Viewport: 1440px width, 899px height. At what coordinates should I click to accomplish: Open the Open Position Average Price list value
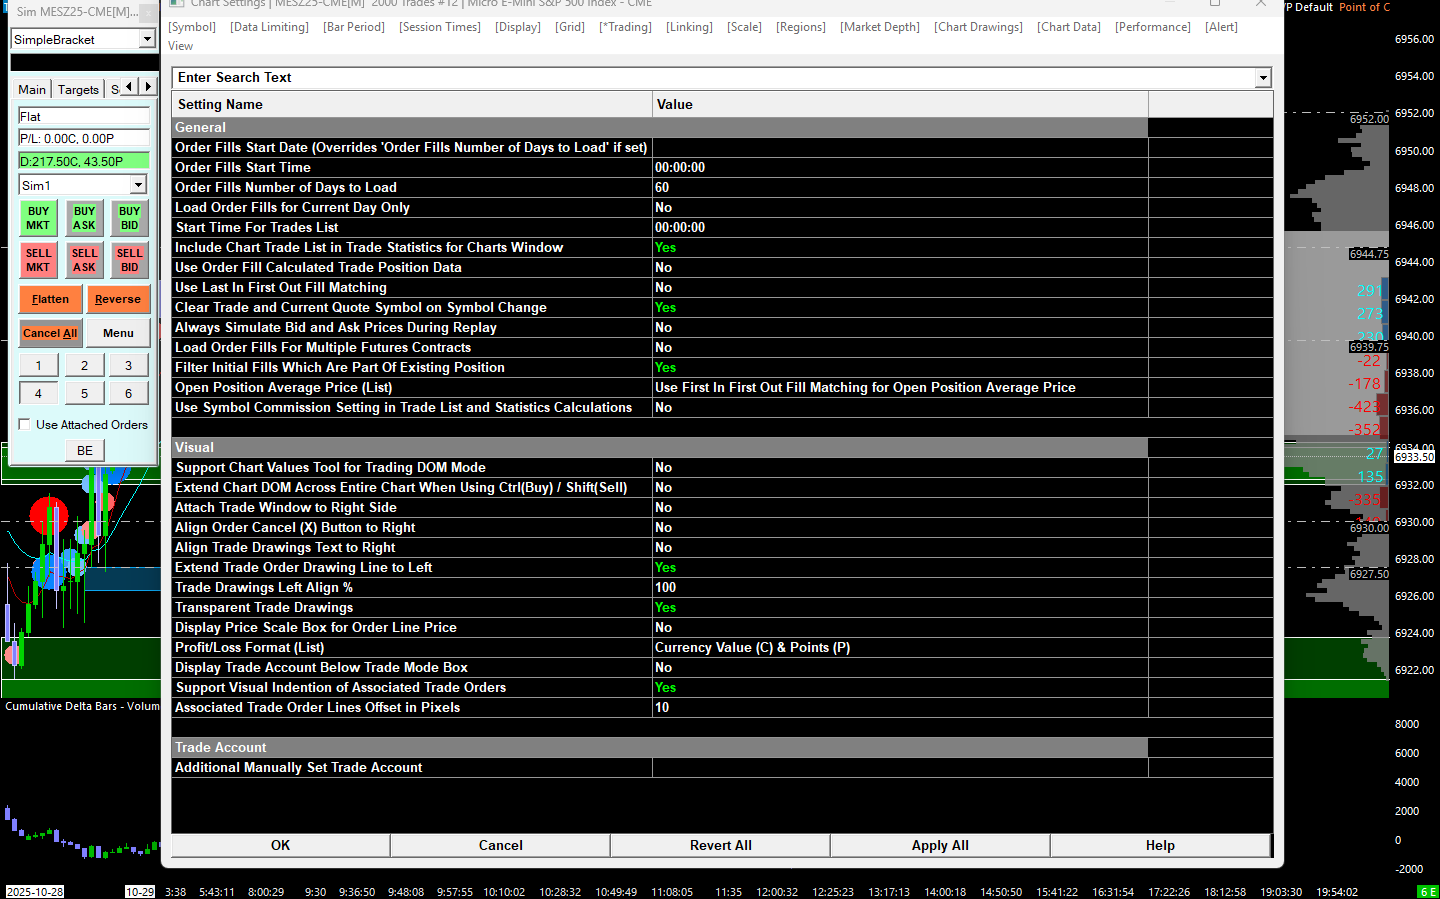click(900, 387)
